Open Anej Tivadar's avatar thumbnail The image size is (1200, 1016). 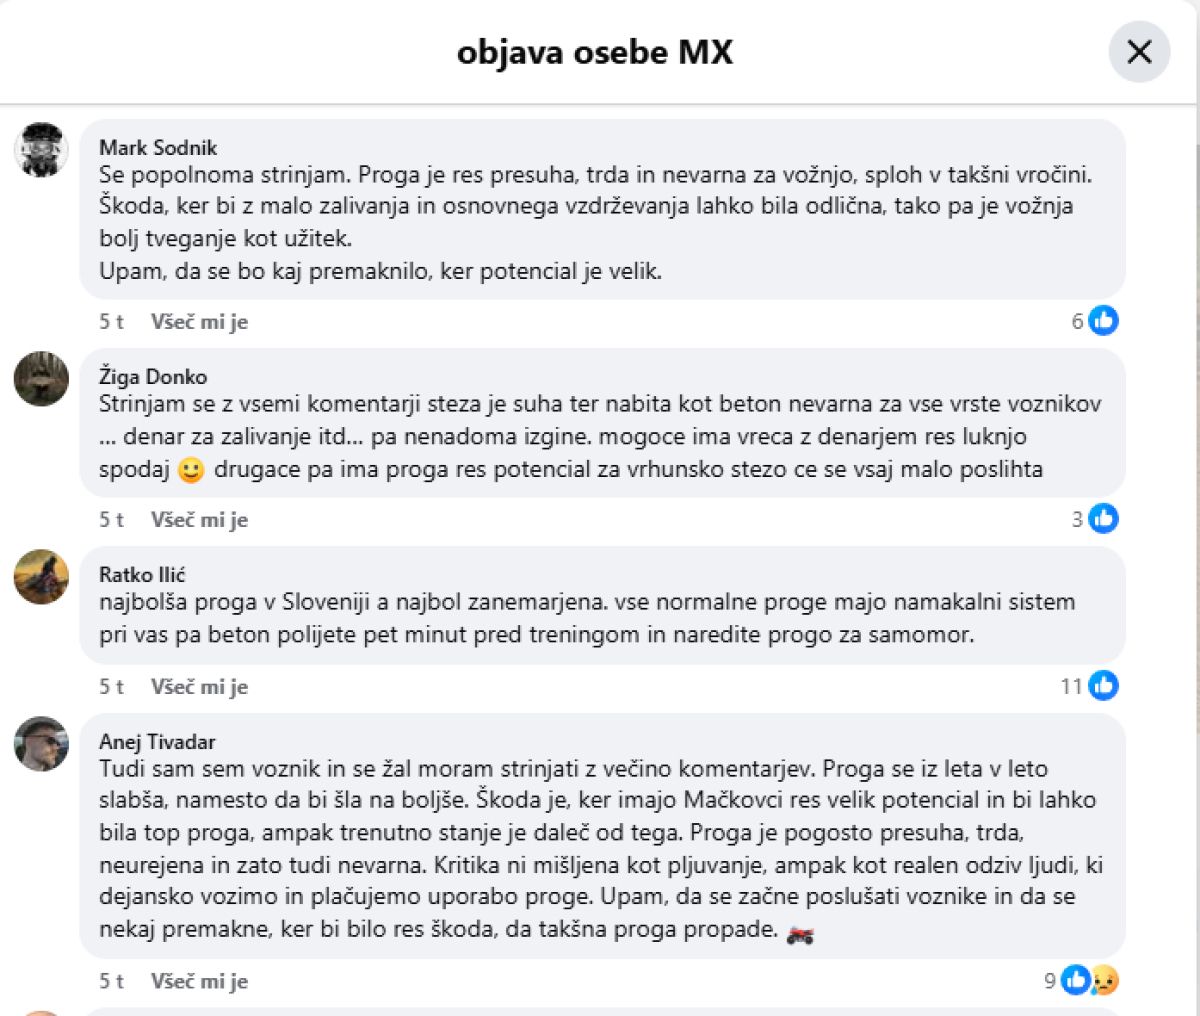(x=41, y=744)
